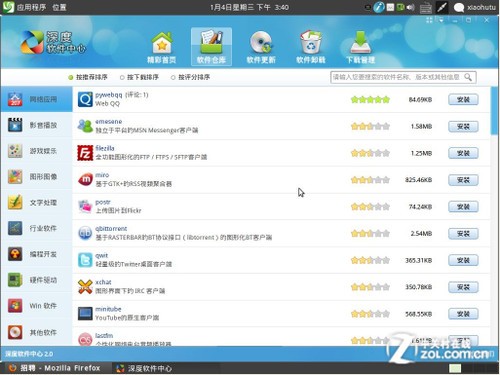Click the star rating of pywebqq
Screen dimensions: 500x375
pyautogui.click(x=370, y=100)
